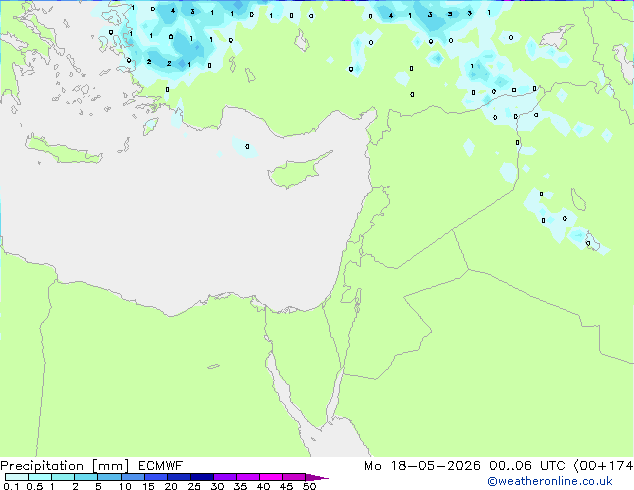
Task: Pick legend swatch between 40 and 45
Action: point(271,477)
